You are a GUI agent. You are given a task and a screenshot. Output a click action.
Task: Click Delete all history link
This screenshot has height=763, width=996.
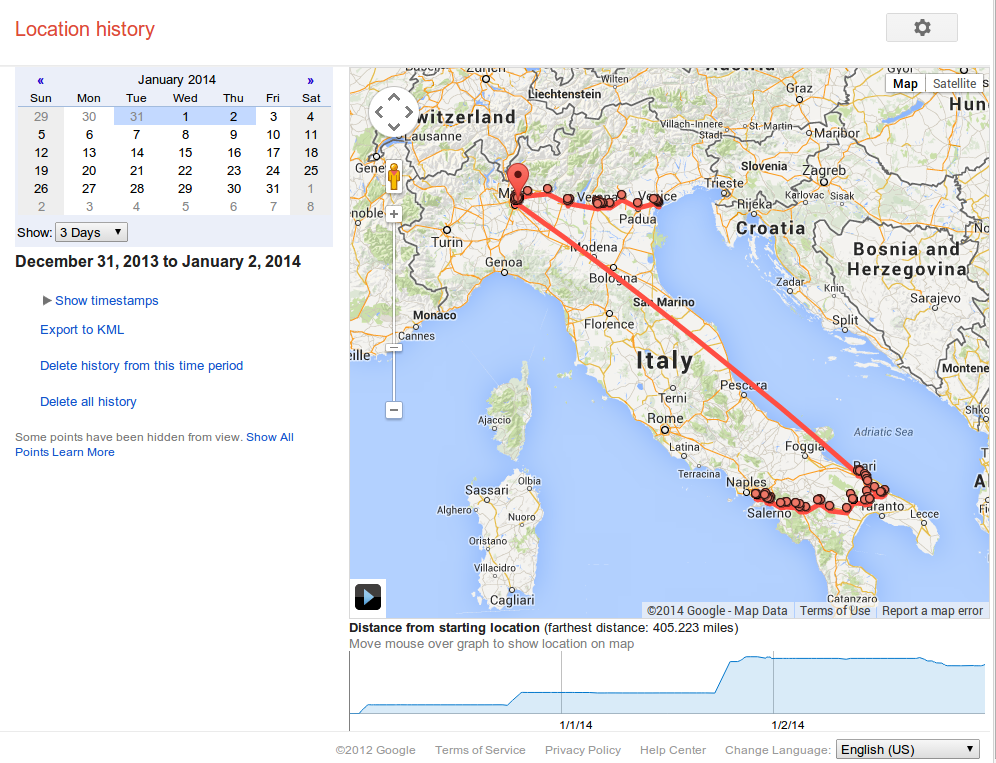point(88,402)
